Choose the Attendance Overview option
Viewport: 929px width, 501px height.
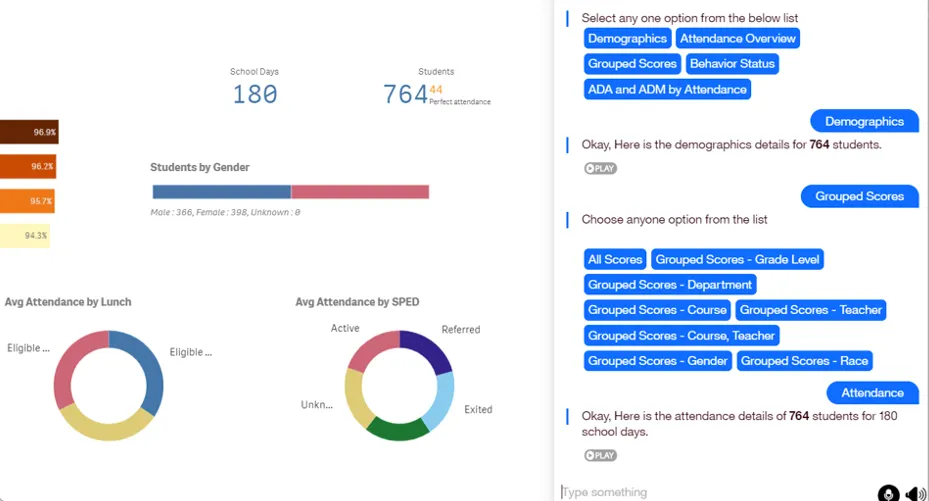coord(738,38)
